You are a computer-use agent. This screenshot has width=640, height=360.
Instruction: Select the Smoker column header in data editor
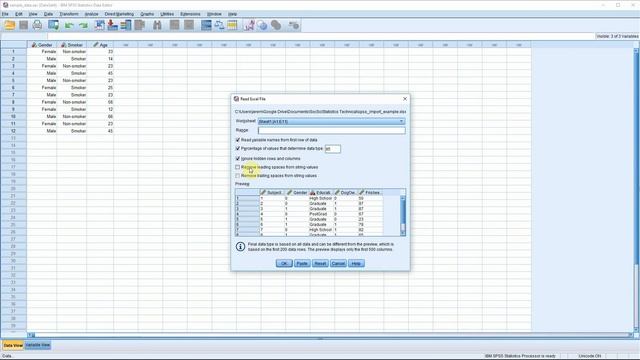72,44
